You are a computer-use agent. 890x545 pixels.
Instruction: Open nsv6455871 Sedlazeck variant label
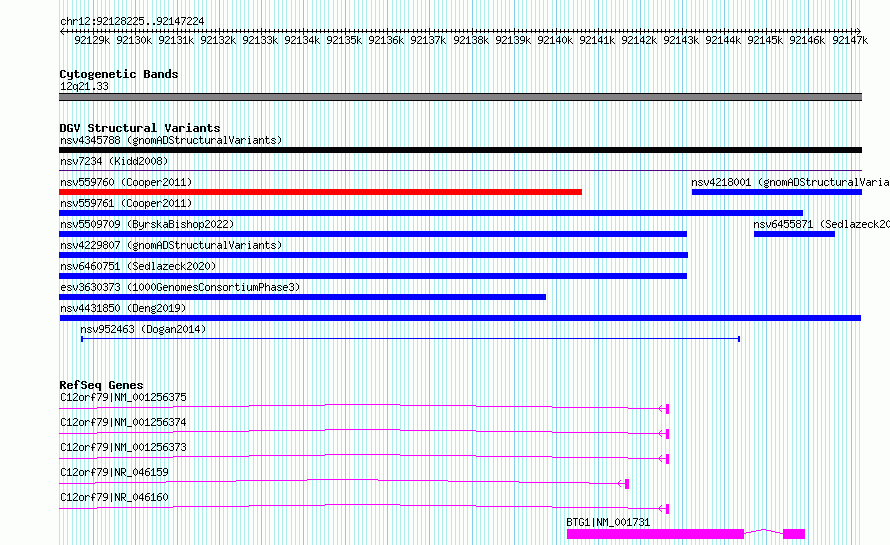tap(821, 224)
